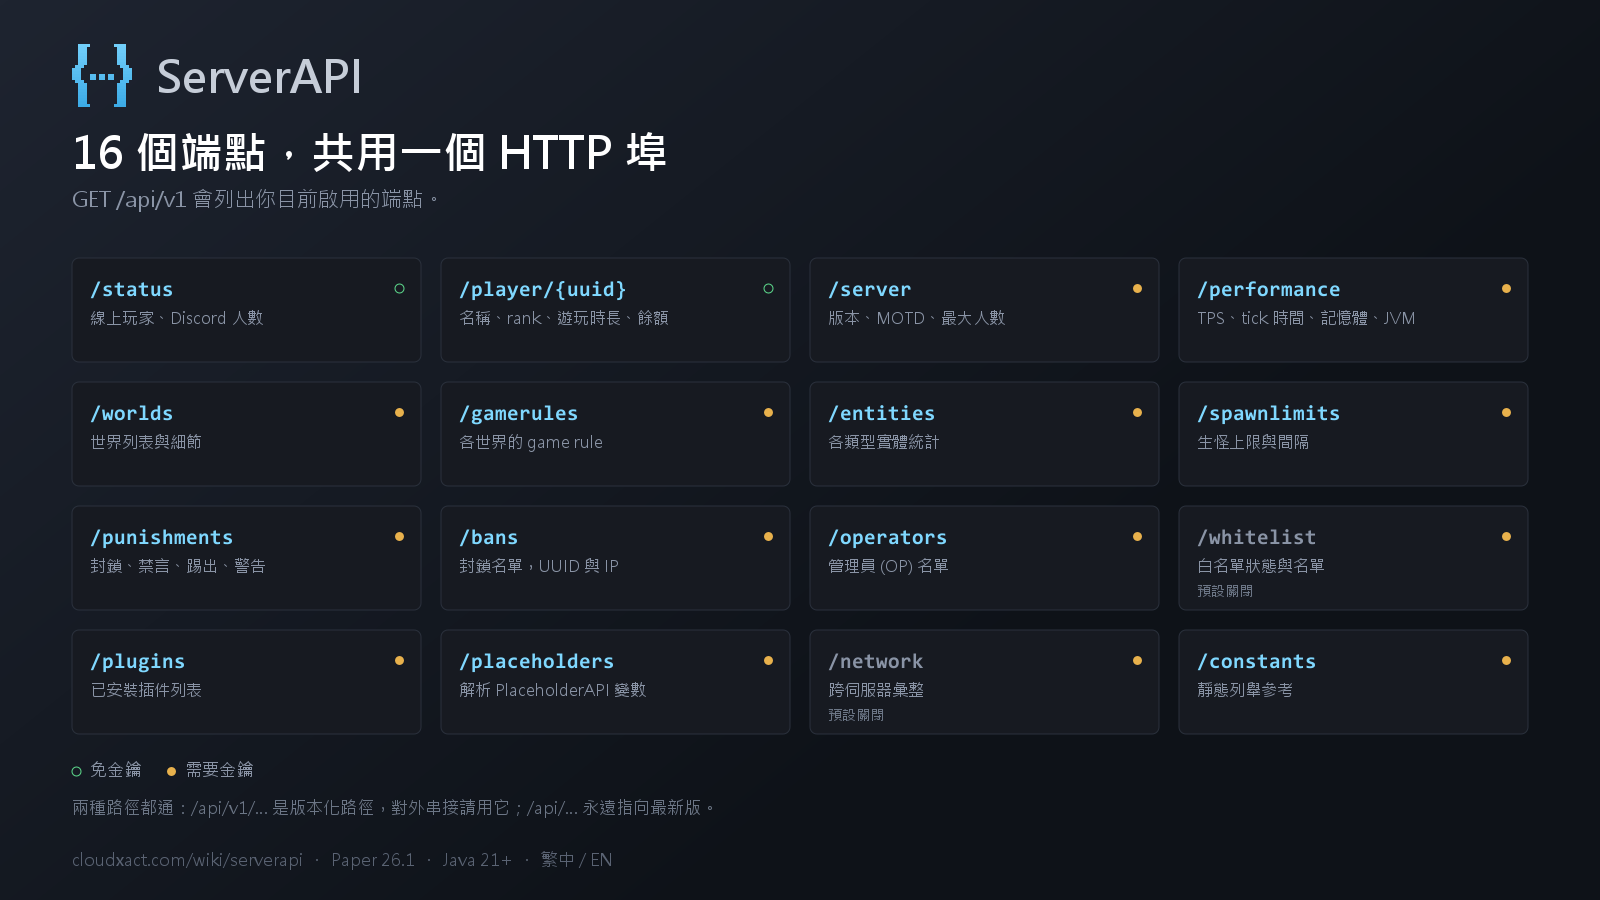Select the /placeholders endpoint name
Viewport: 1600px width, 900px height.
click(536, 661)
